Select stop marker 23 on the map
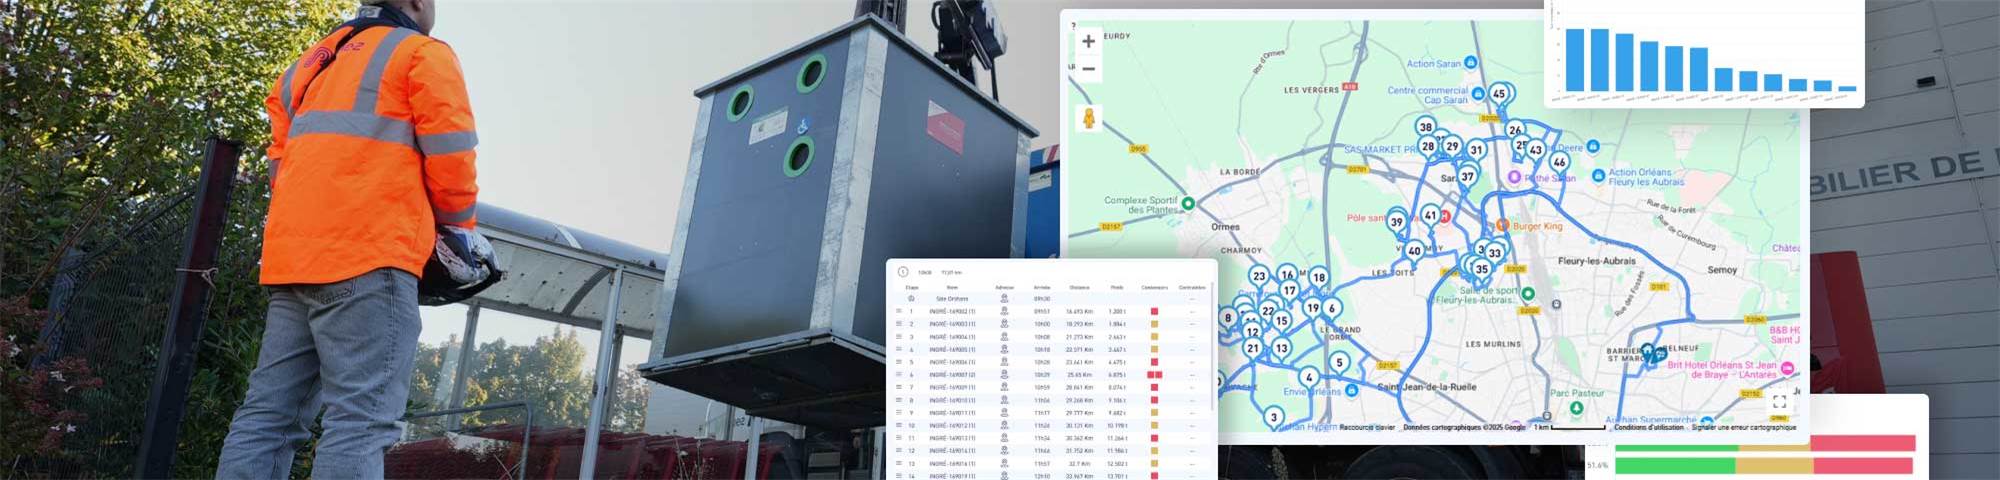Image resolution: width=2000 pixels, height=480 pixels. (x=1259, y=275)
